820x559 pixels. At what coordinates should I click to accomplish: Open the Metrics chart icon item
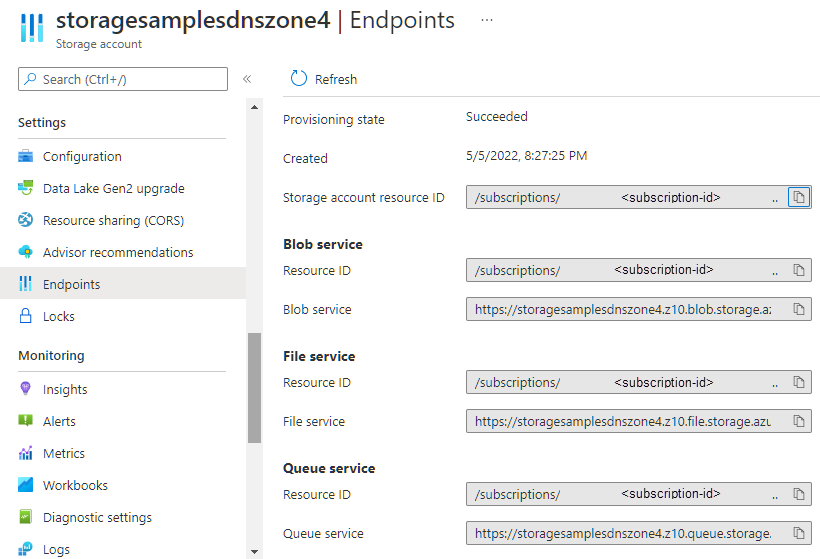[25, 453]
